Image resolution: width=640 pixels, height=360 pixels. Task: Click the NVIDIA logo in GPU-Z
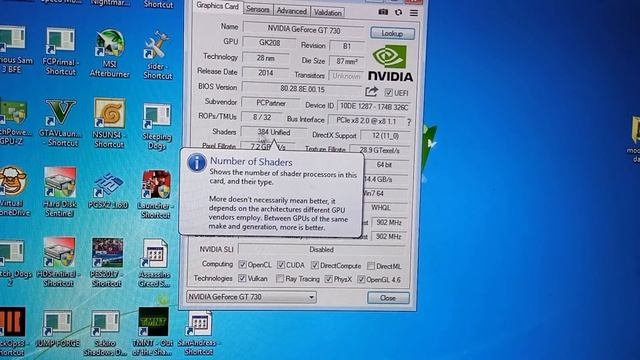[x=390, y=63]
